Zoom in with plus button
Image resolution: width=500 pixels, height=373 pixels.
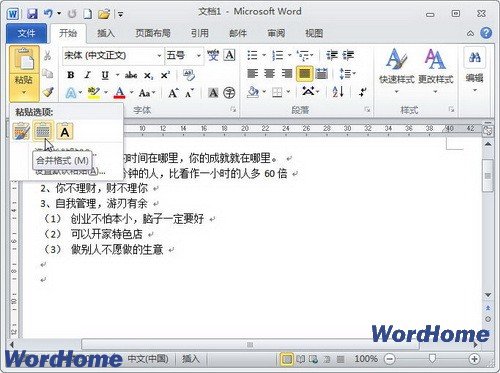click(x=474, y=359)
